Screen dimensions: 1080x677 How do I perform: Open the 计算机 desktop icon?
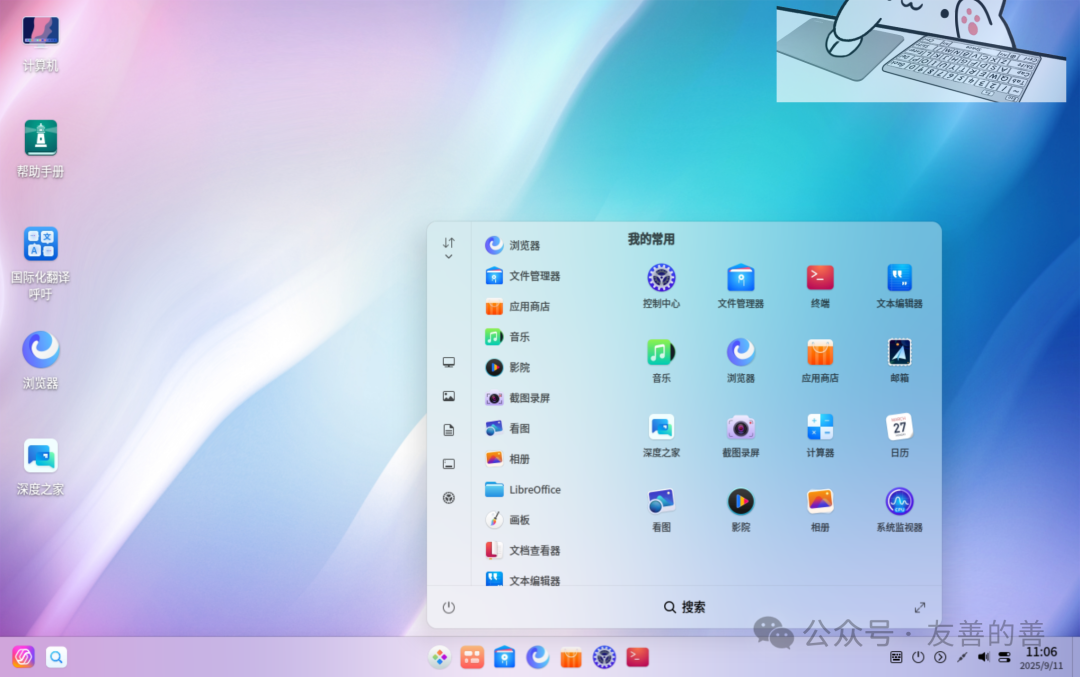pyautogui.click(x=41, y=43)
